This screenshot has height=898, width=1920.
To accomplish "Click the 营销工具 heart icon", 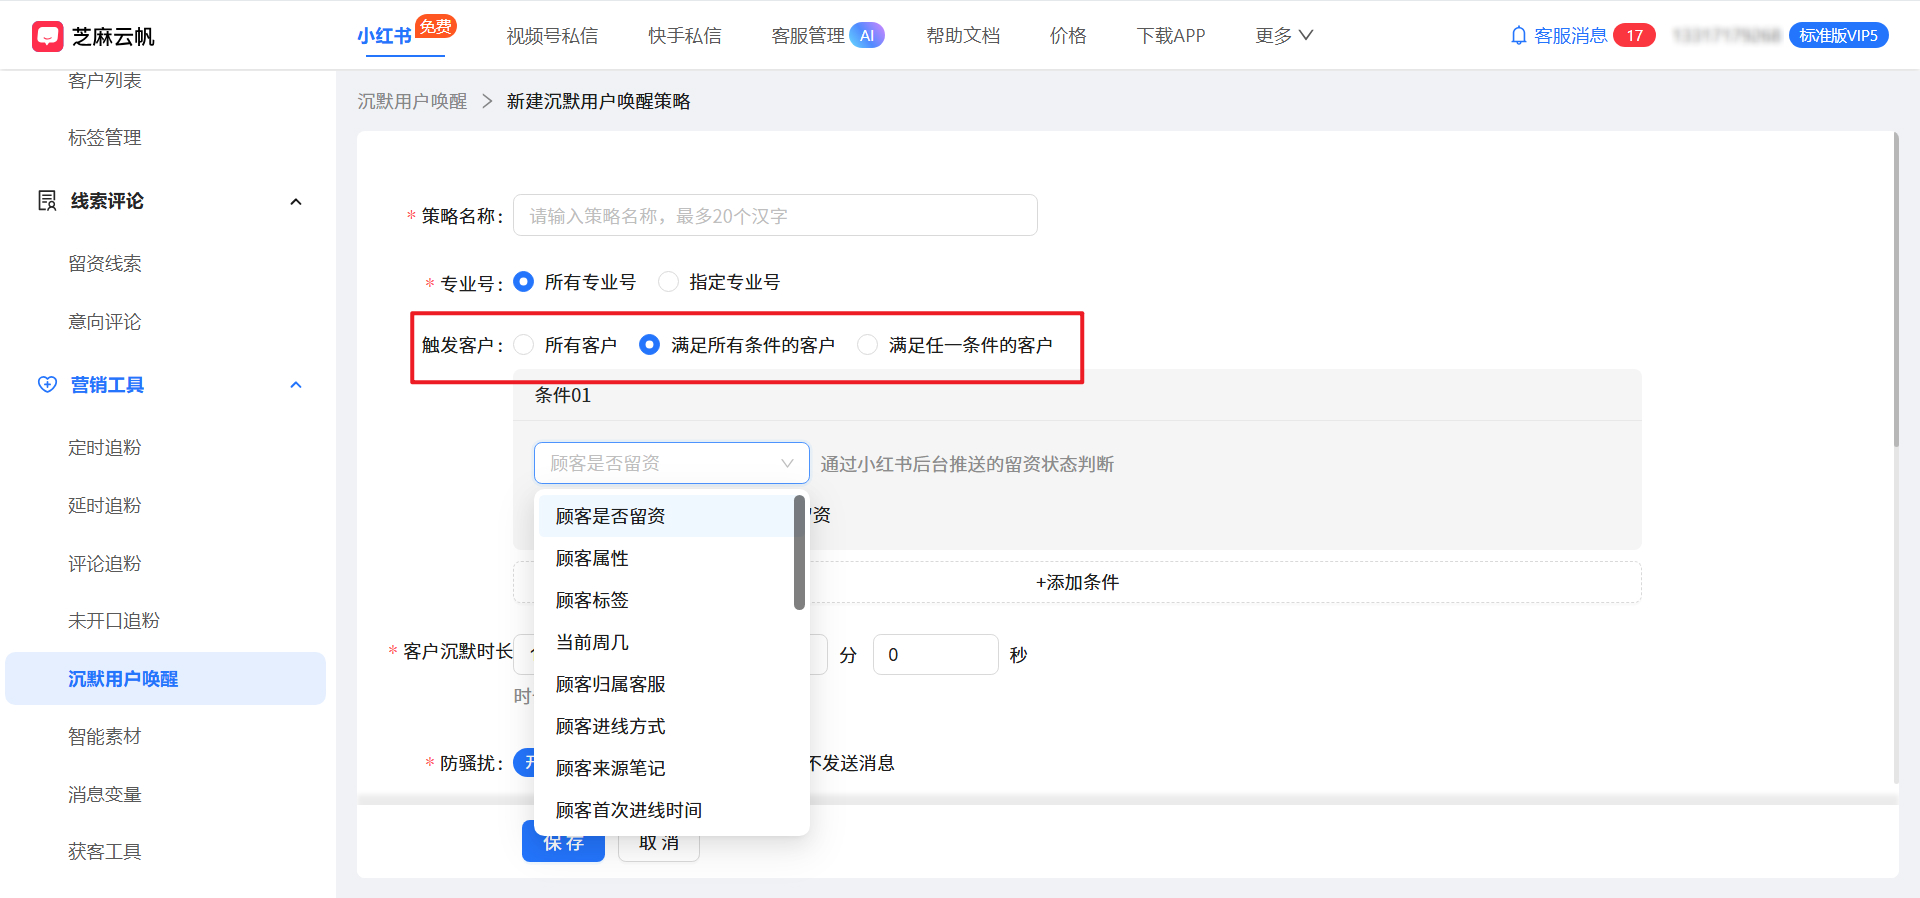I will tap(47, 385).
